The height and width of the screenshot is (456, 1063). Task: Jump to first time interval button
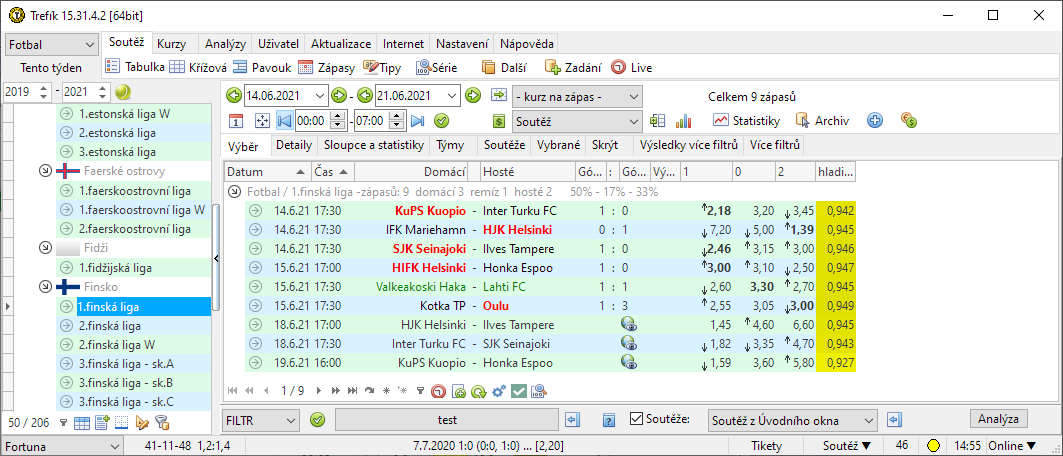284,121
